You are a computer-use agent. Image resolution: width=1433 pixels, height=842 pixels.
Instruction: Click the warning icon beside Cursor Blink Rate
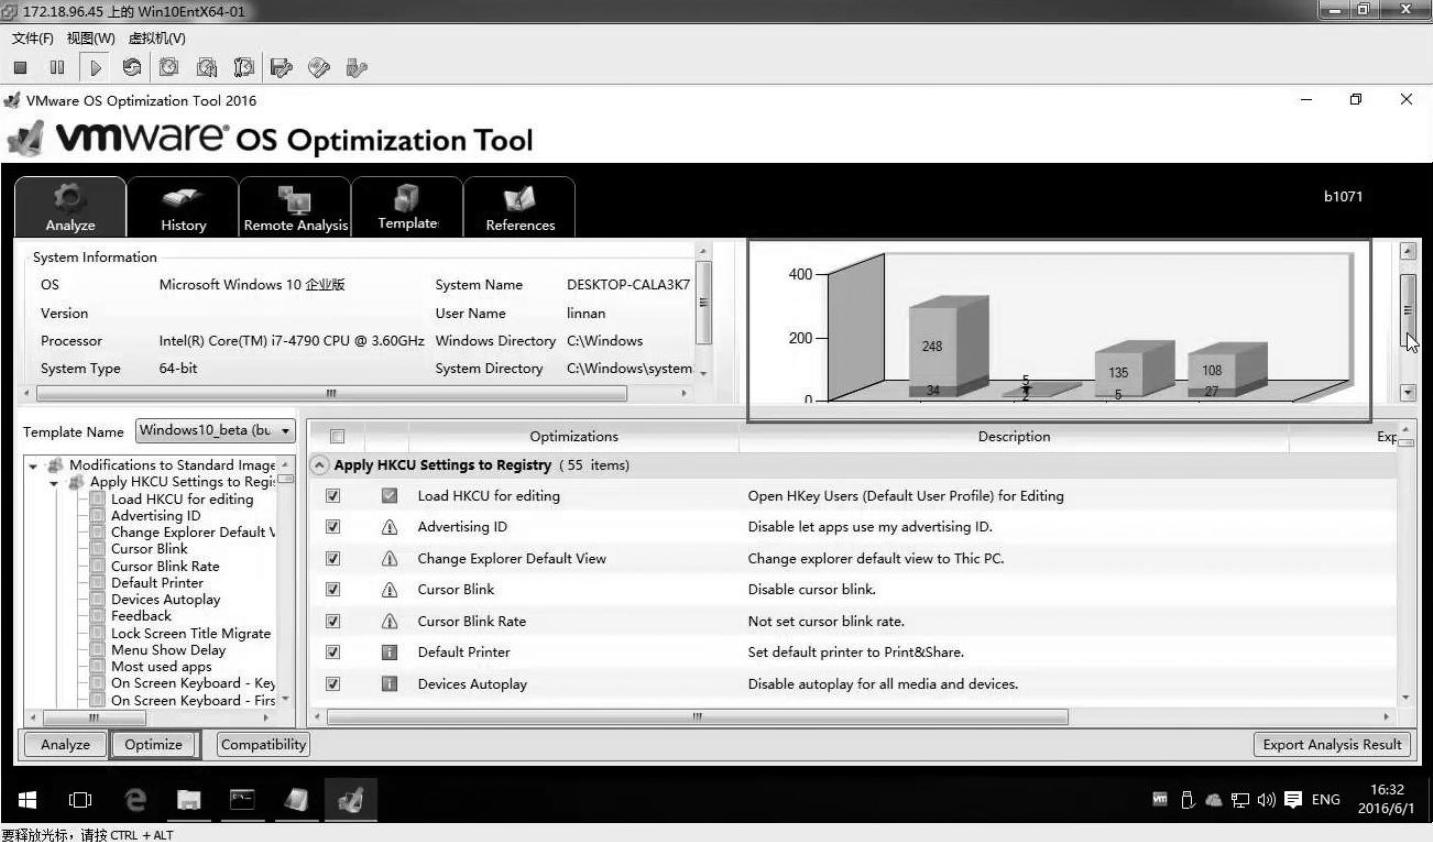point(390,621)
